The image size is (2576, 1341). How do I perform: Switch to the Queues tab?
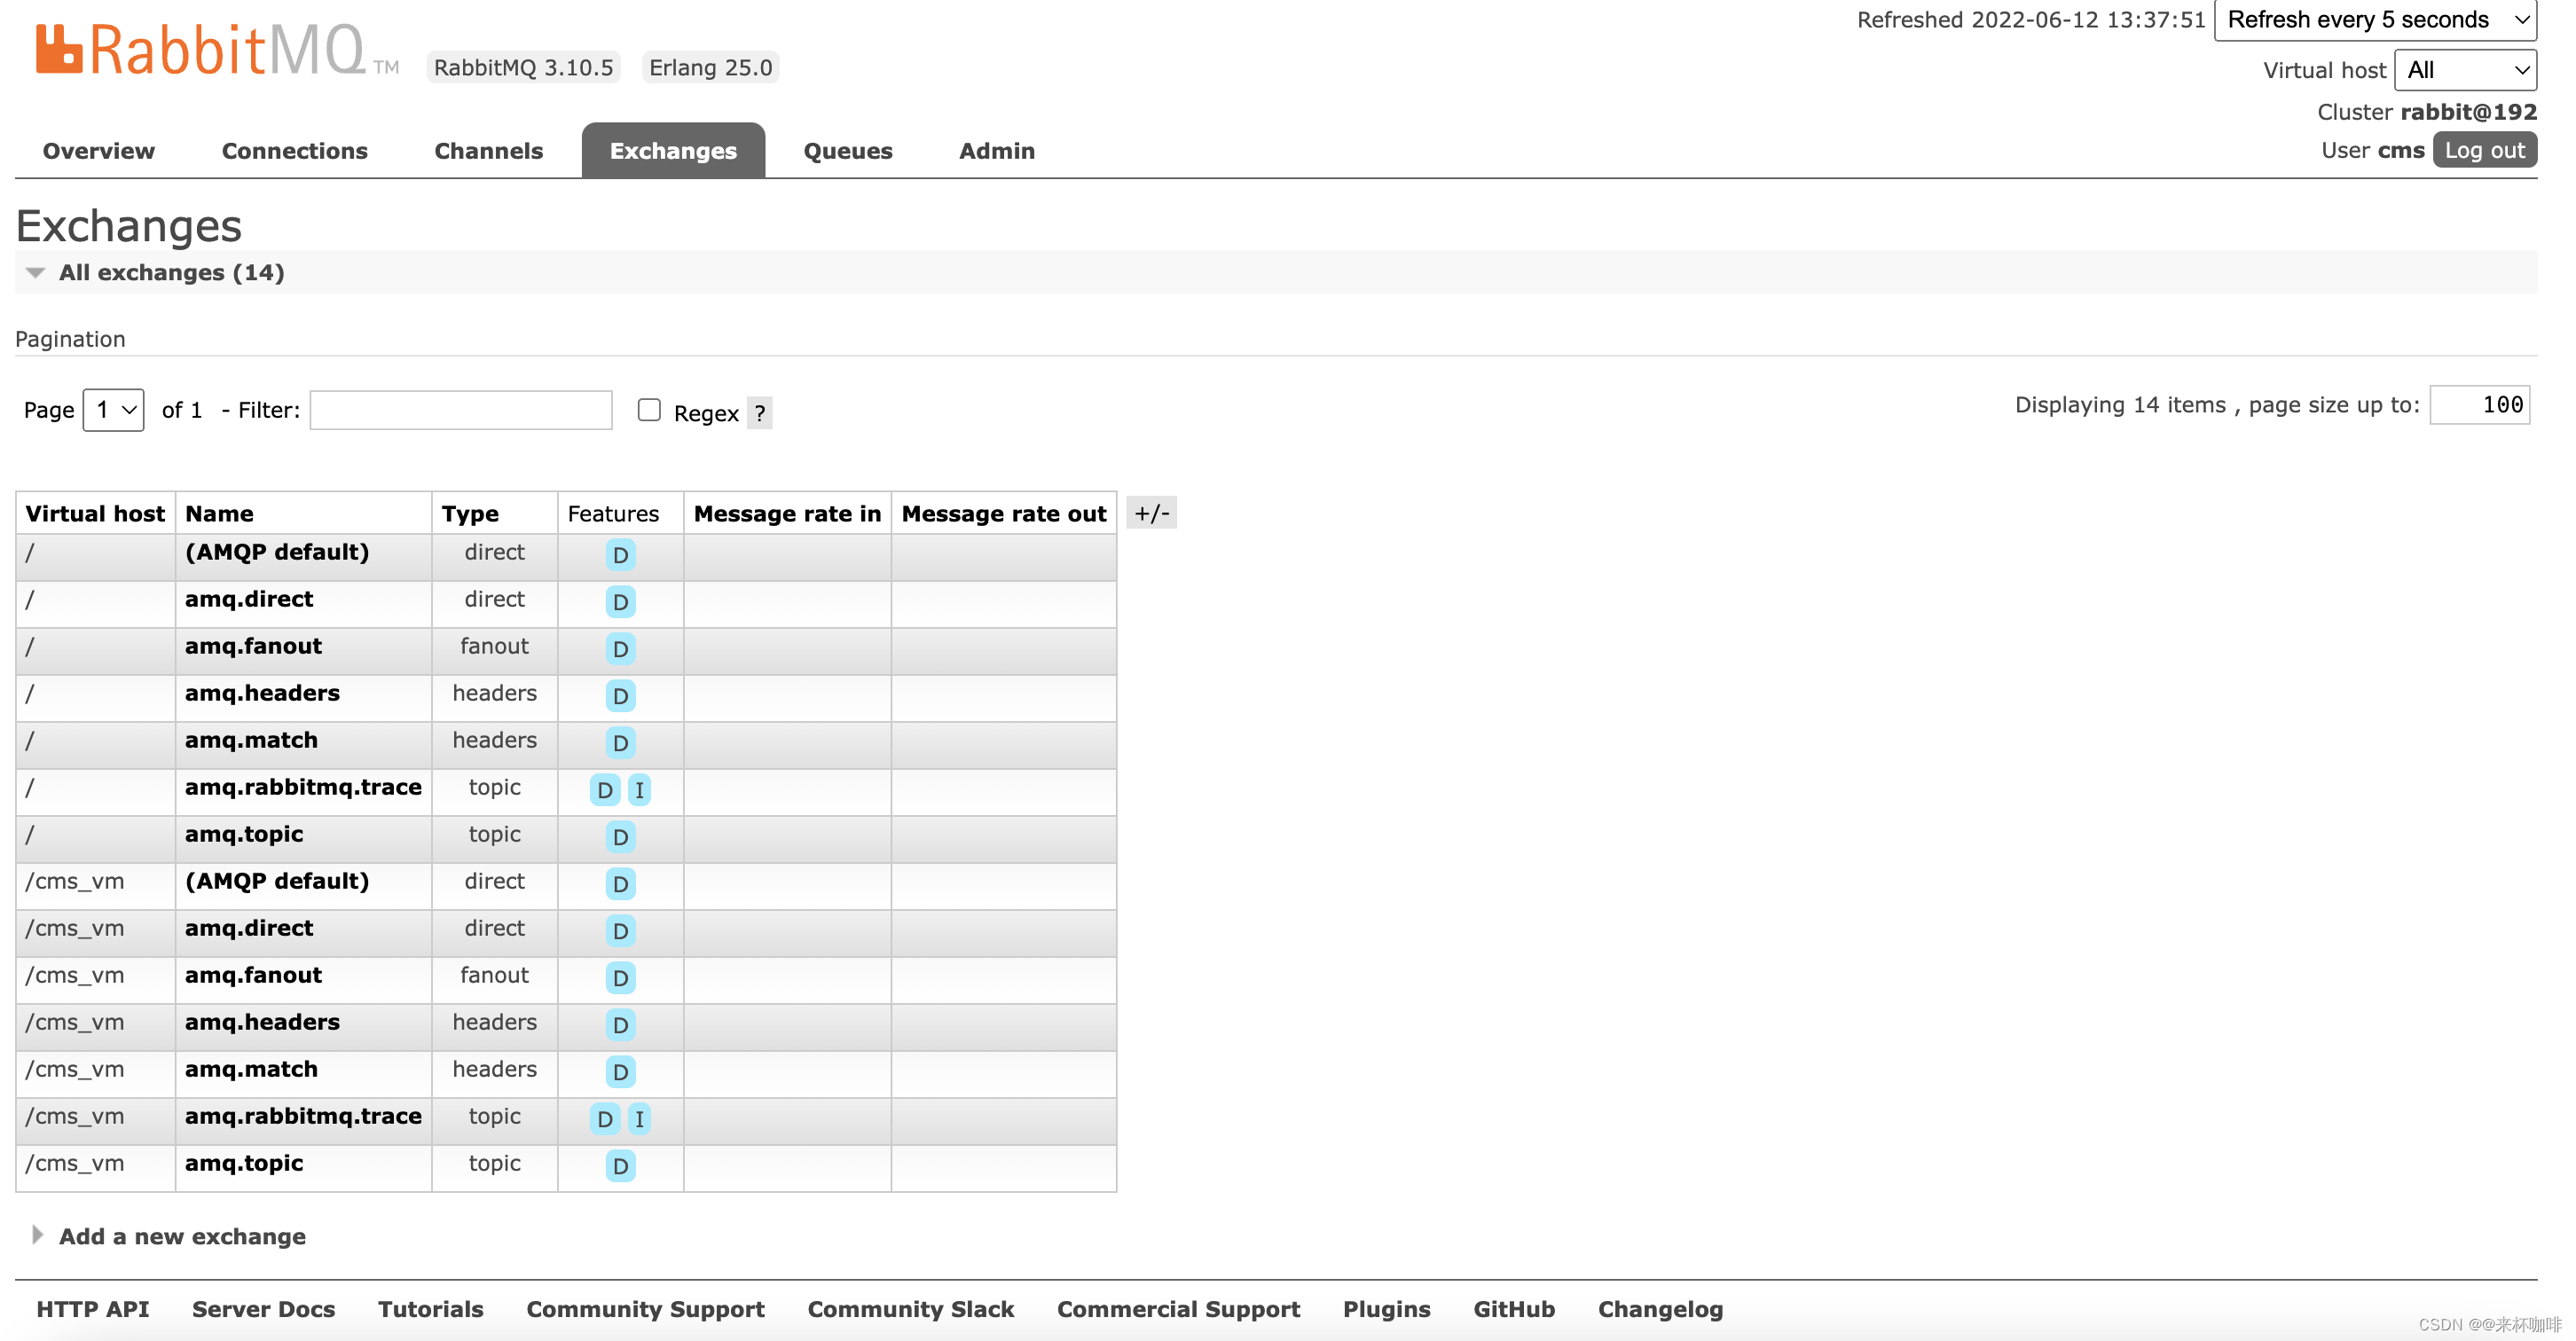click(847, 151)
